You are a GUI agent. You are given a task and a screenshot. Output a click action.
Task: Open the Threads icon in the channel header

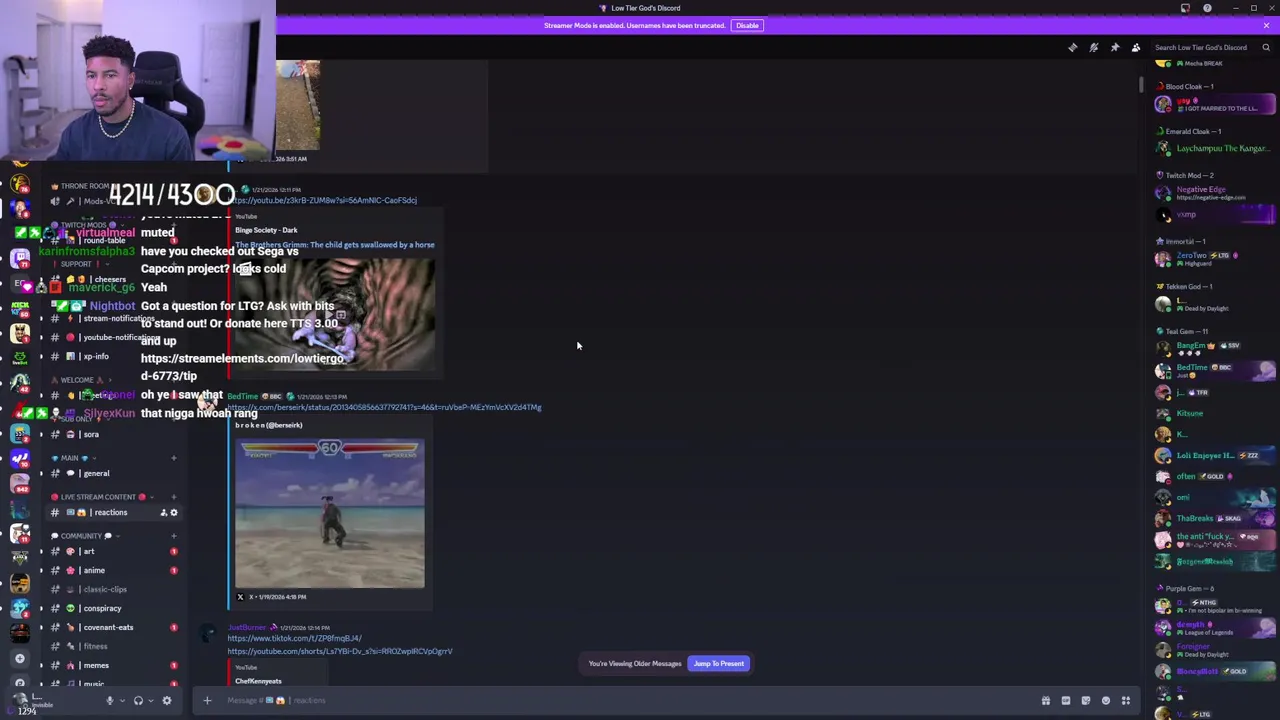[1073, 47]
